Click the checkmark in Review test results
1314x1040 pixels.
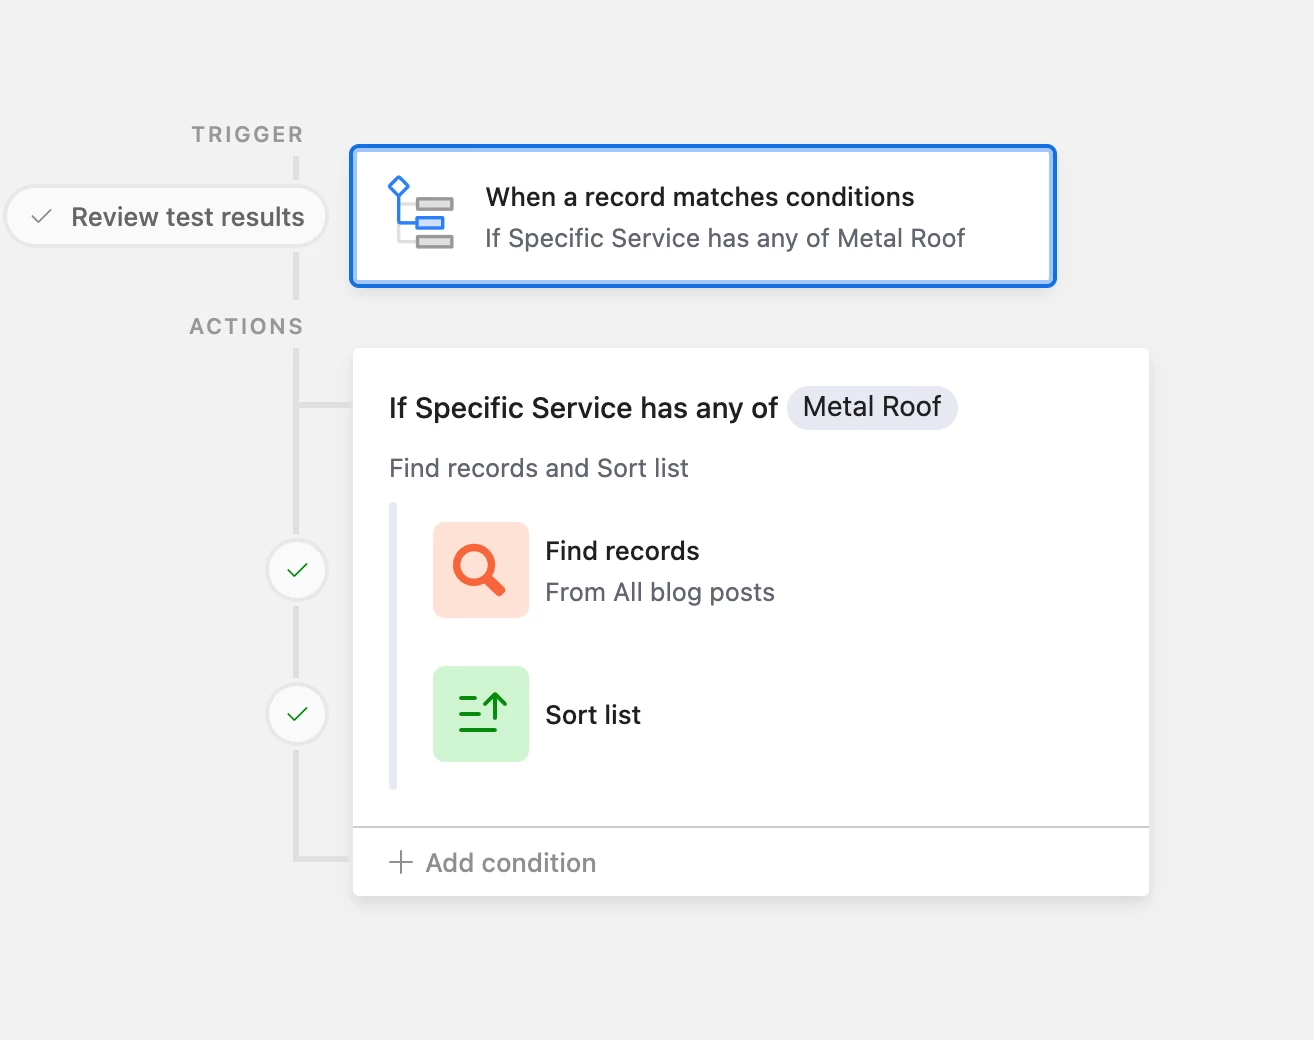(x=42, y=216)
